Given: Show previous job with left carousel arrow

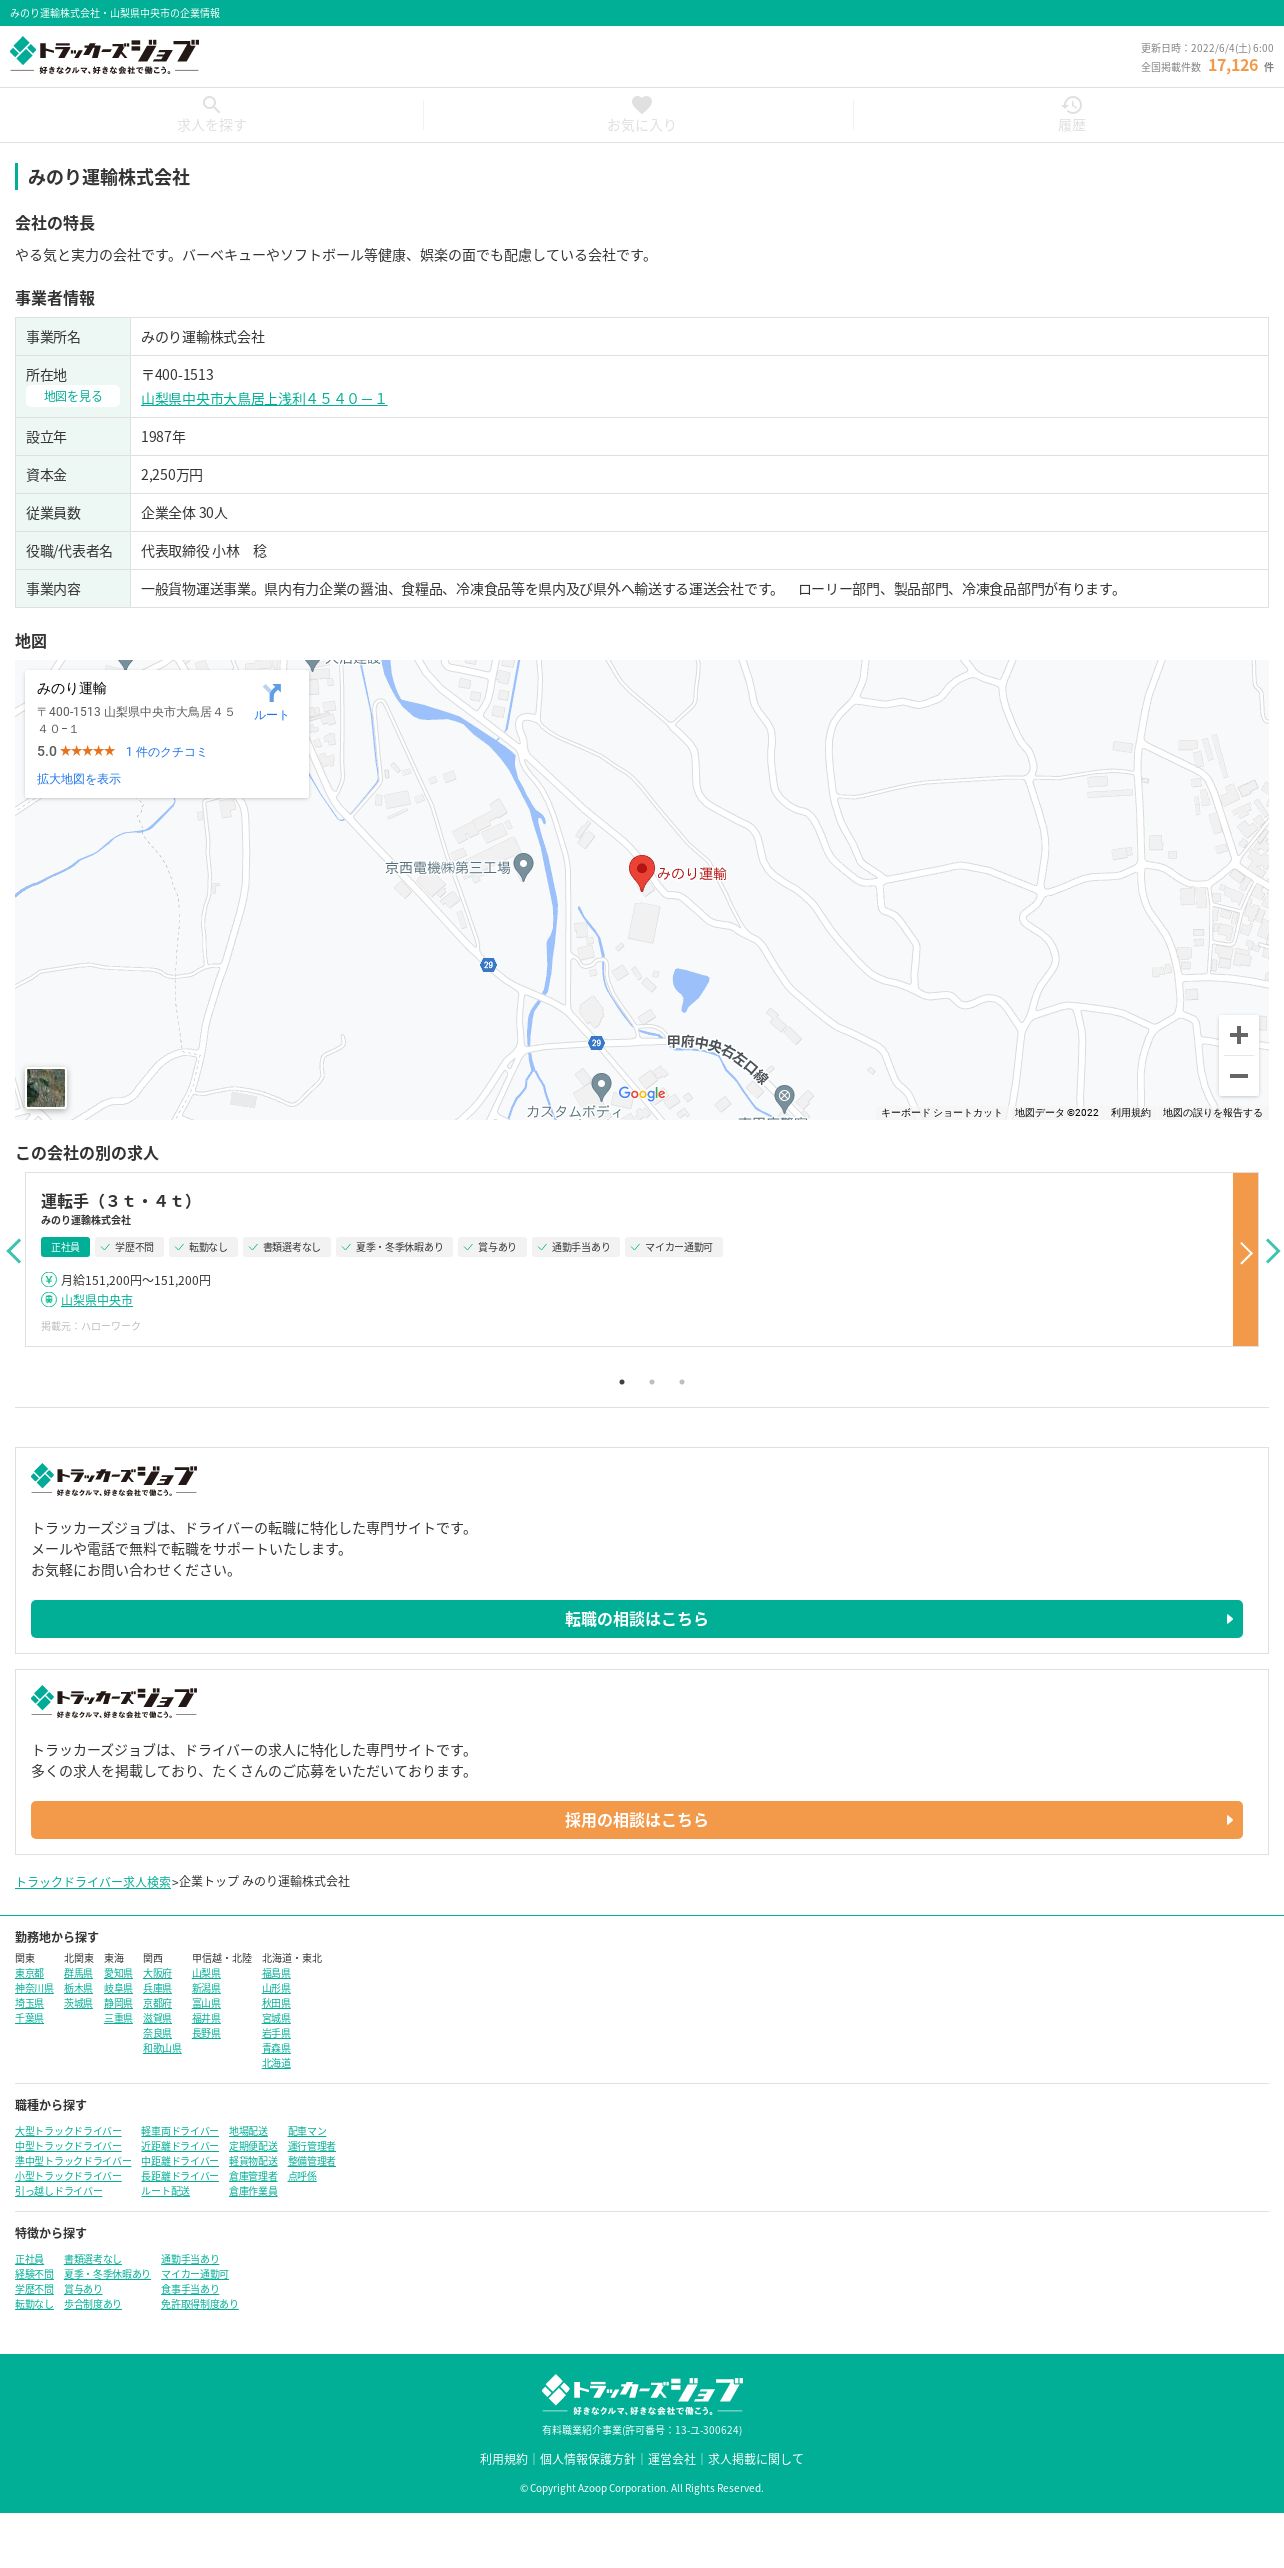Looking at the screenshot, I should pyautogui.click(x=13, y=1251).
